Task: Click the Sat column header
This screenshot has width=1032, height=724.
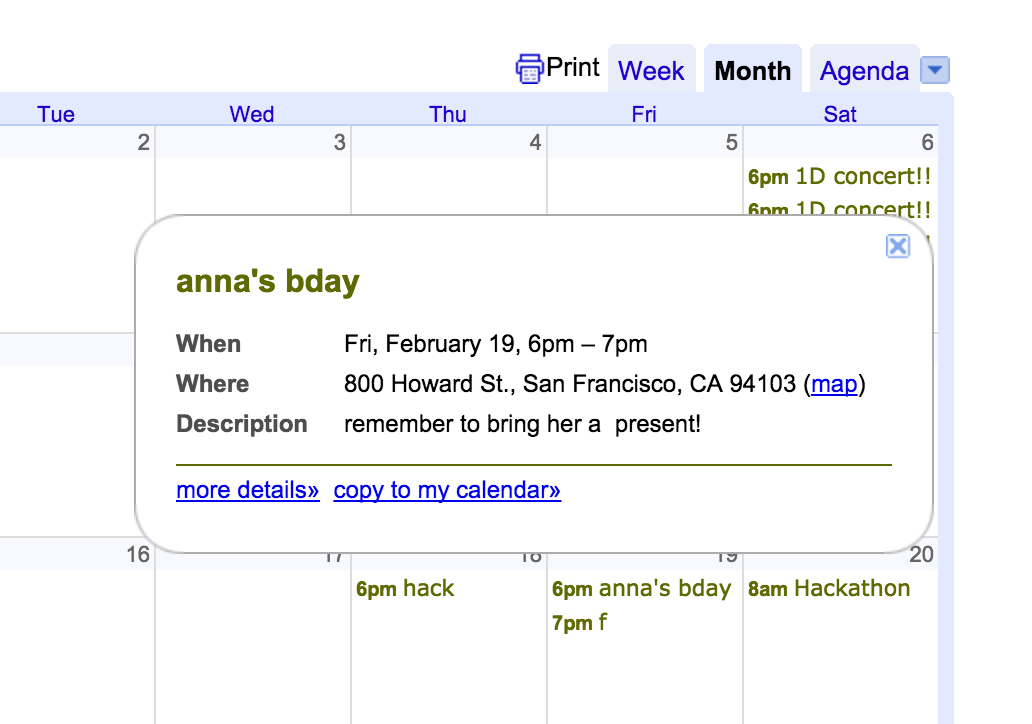Action: click(x=840, y=114)
